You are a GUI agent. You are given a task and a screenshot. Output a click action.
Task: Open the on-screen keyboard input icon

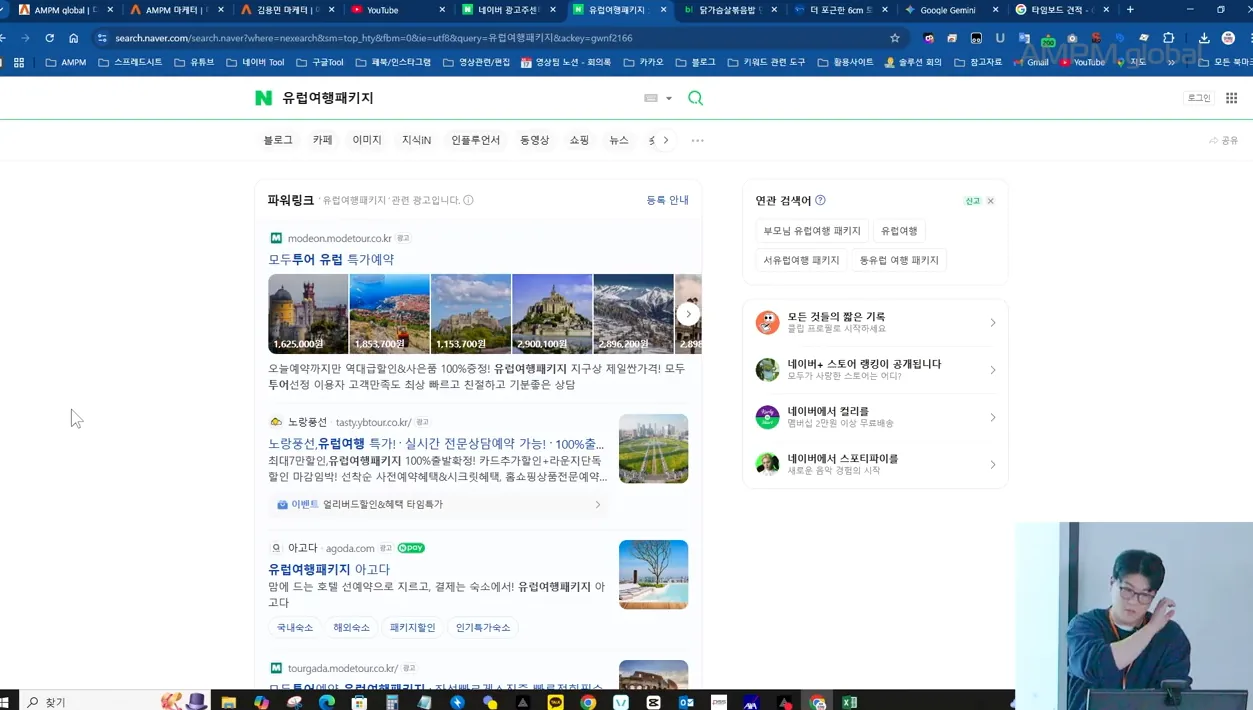tap(651, 98)
